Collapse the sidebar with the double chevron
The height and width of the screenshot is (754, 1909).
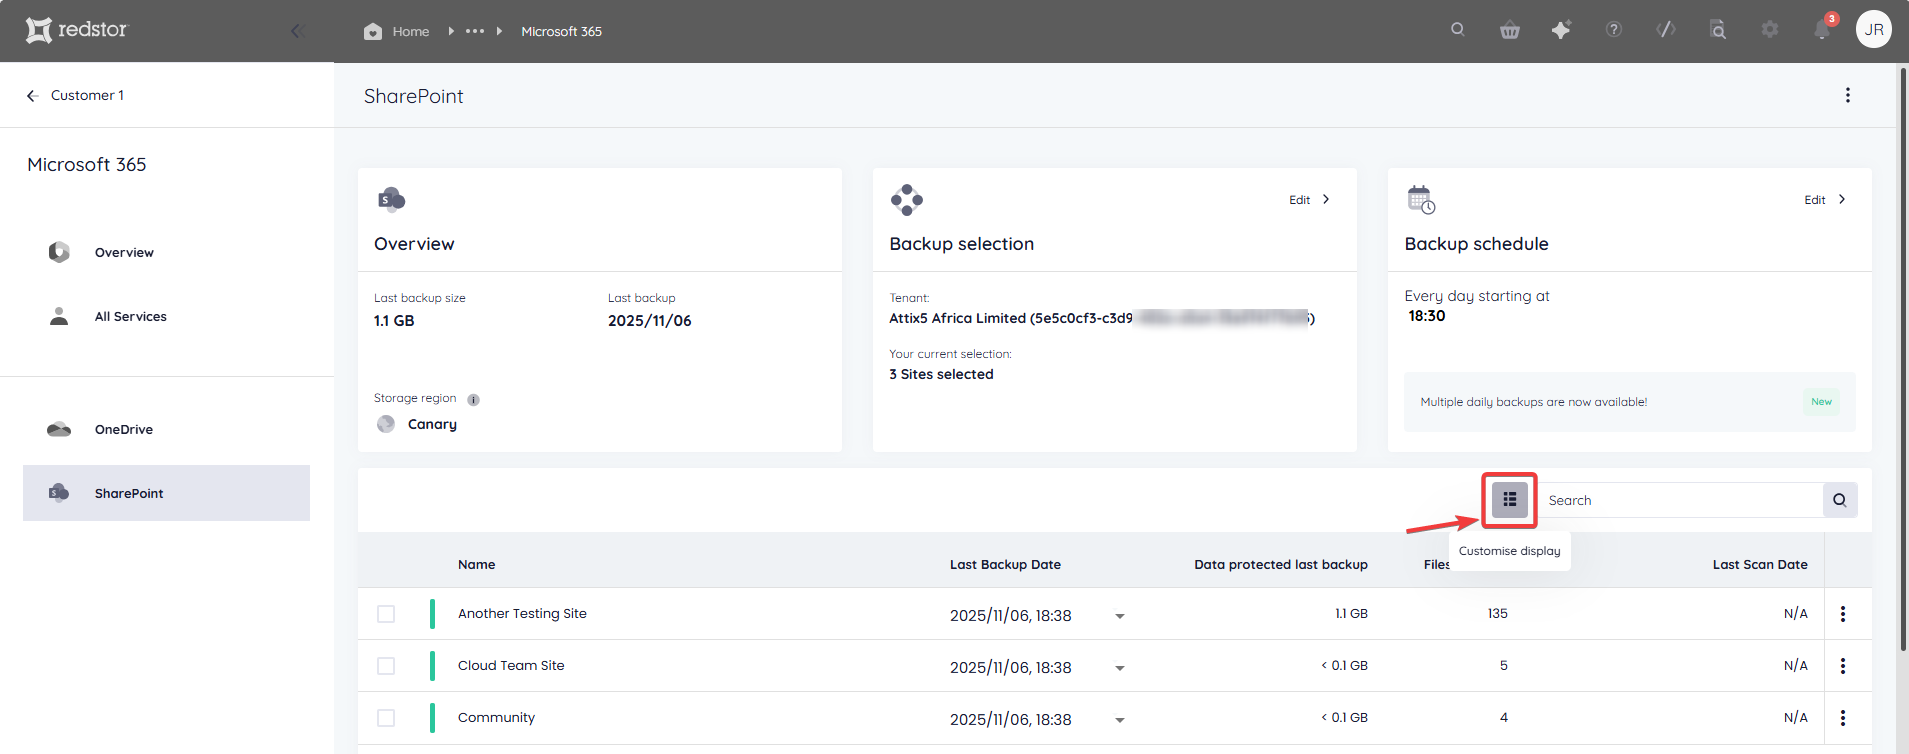297,31
